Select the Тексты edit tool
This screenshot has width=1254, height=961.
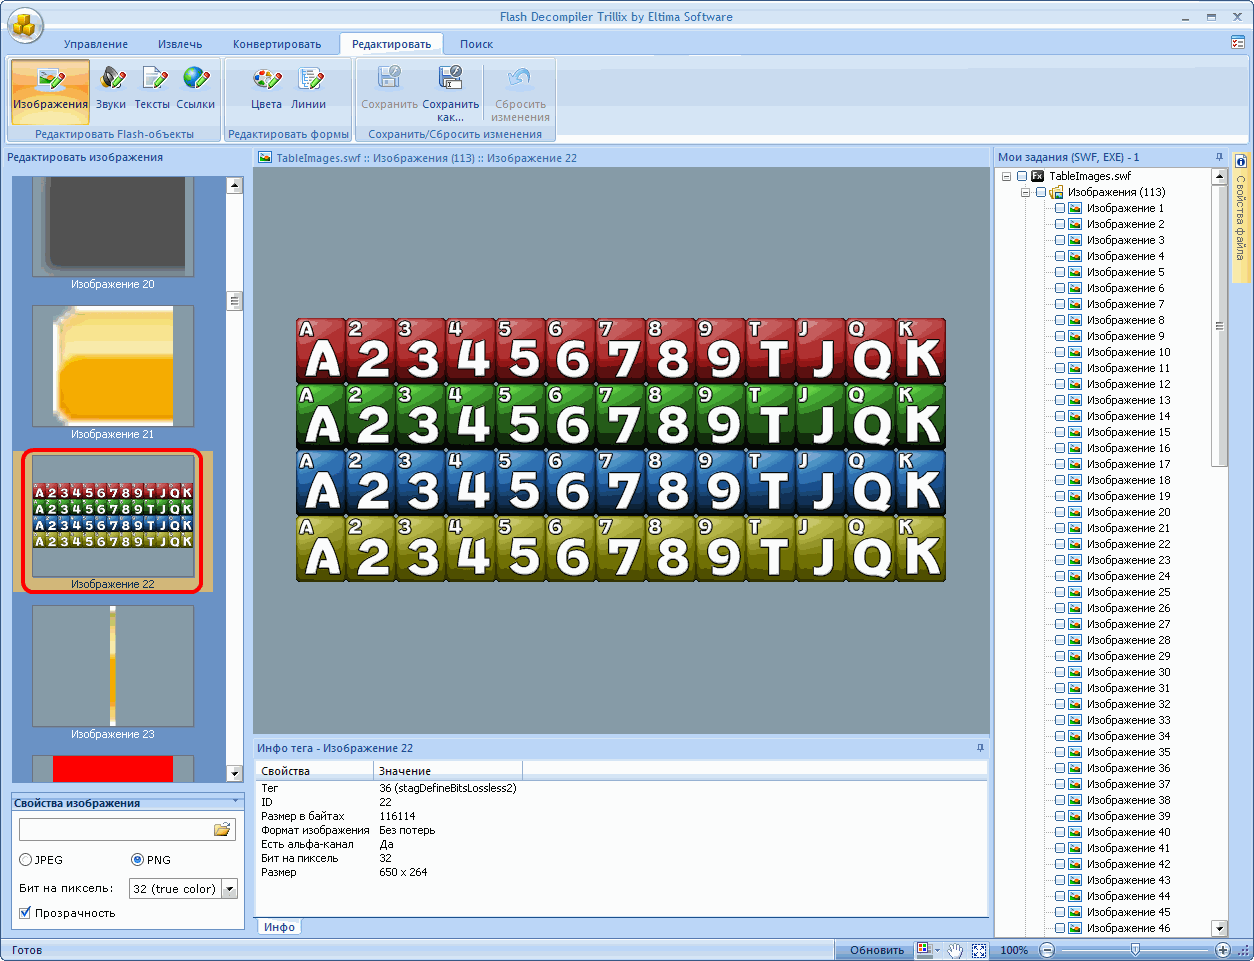tap(152, 86)
